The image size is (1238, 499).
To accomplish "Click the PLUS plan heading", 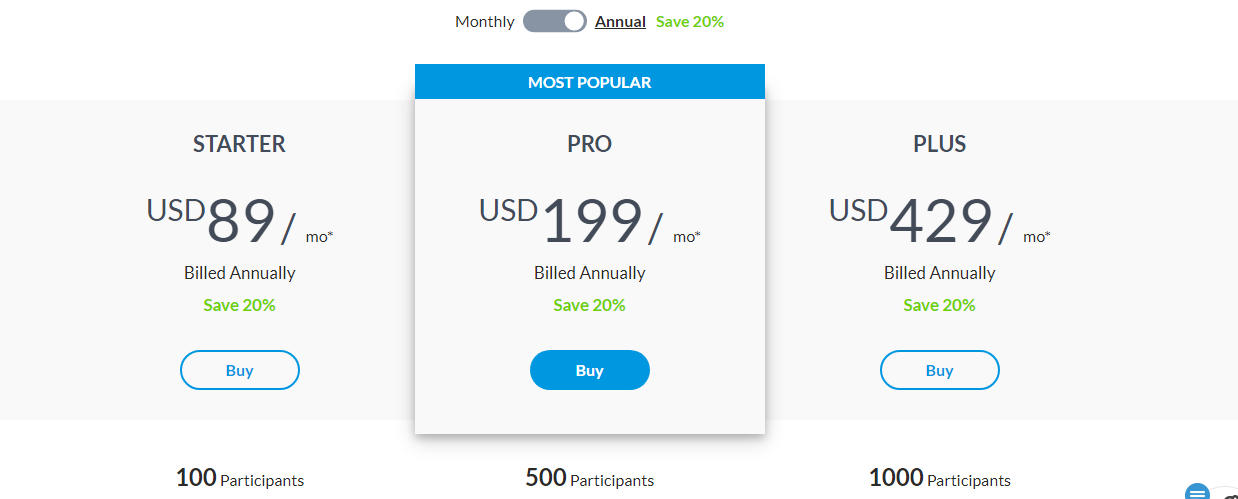I will (940, 144).
